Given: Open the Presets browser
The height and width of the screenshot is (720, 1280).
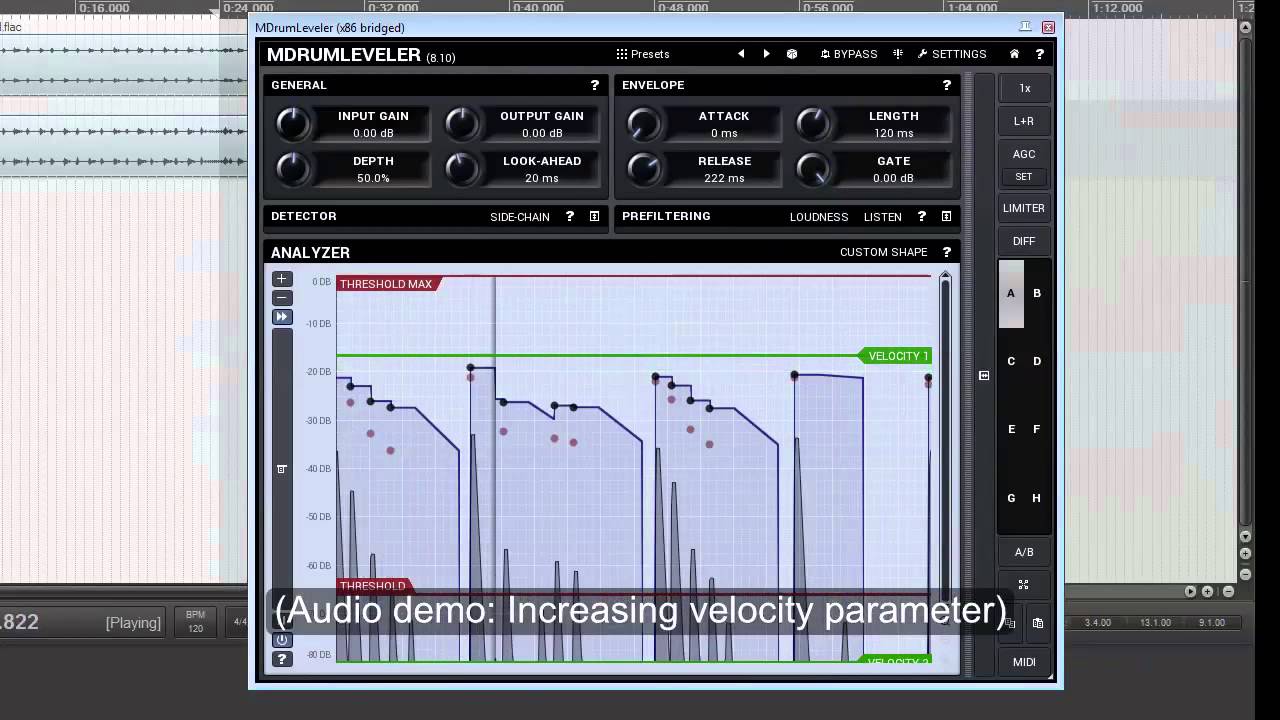Looking at the screenshot, I should (x=643, y=54).
